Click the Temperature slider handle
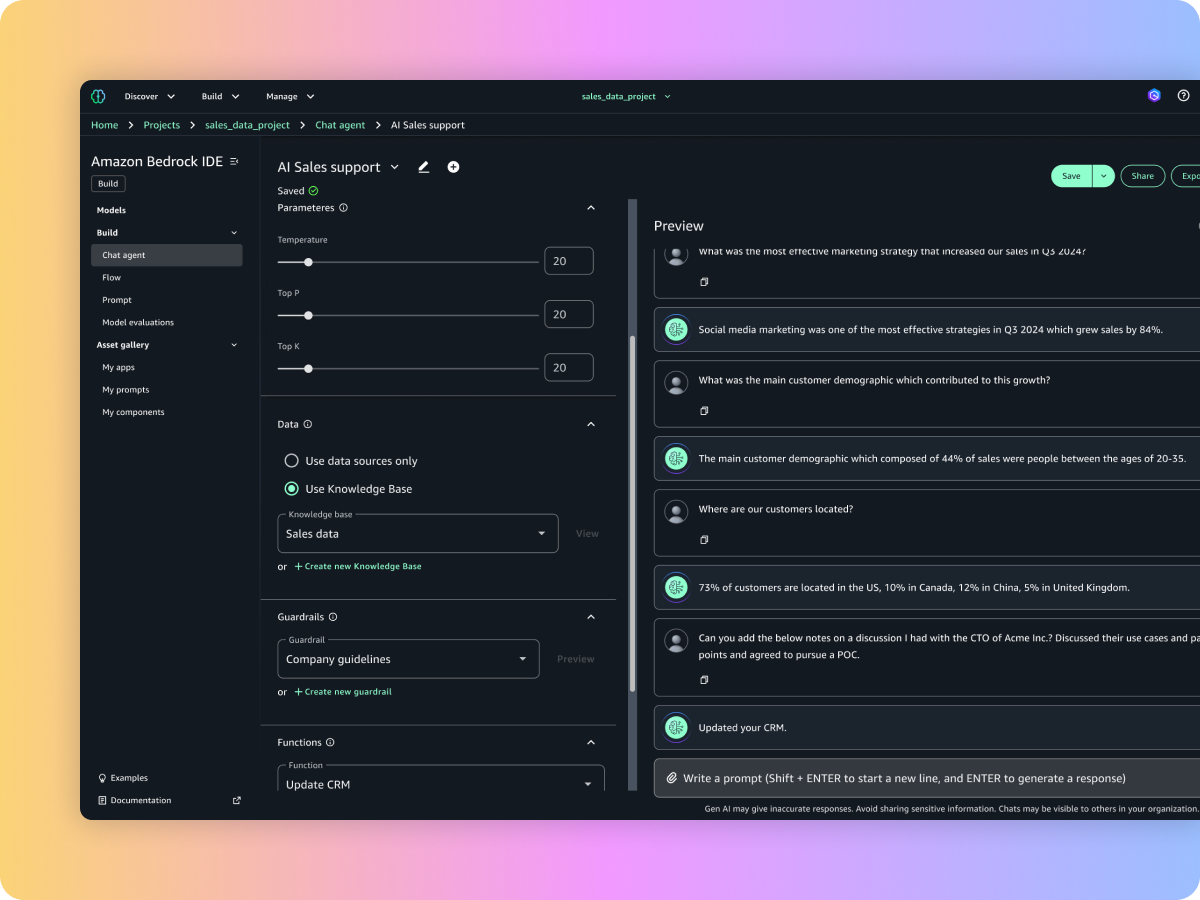 tap(308, 262)
